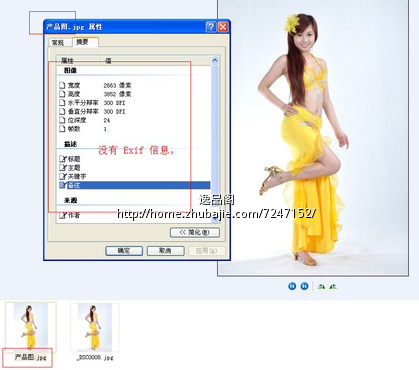Cancel with the 取消 button

(166, 251)
